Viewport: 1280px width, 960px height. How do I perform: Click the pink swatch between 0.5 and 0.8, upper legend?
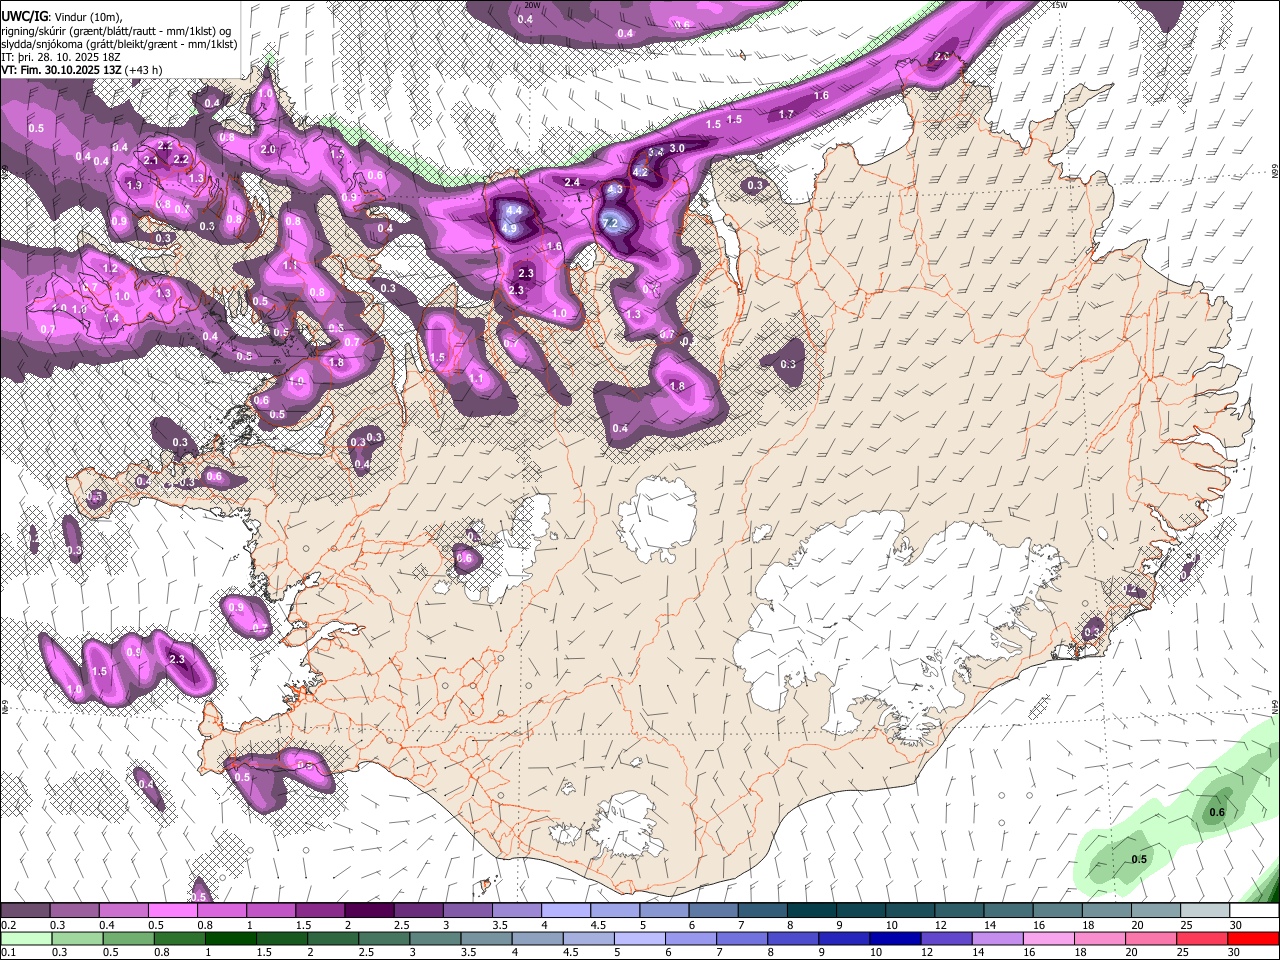(x=174, y=910)
